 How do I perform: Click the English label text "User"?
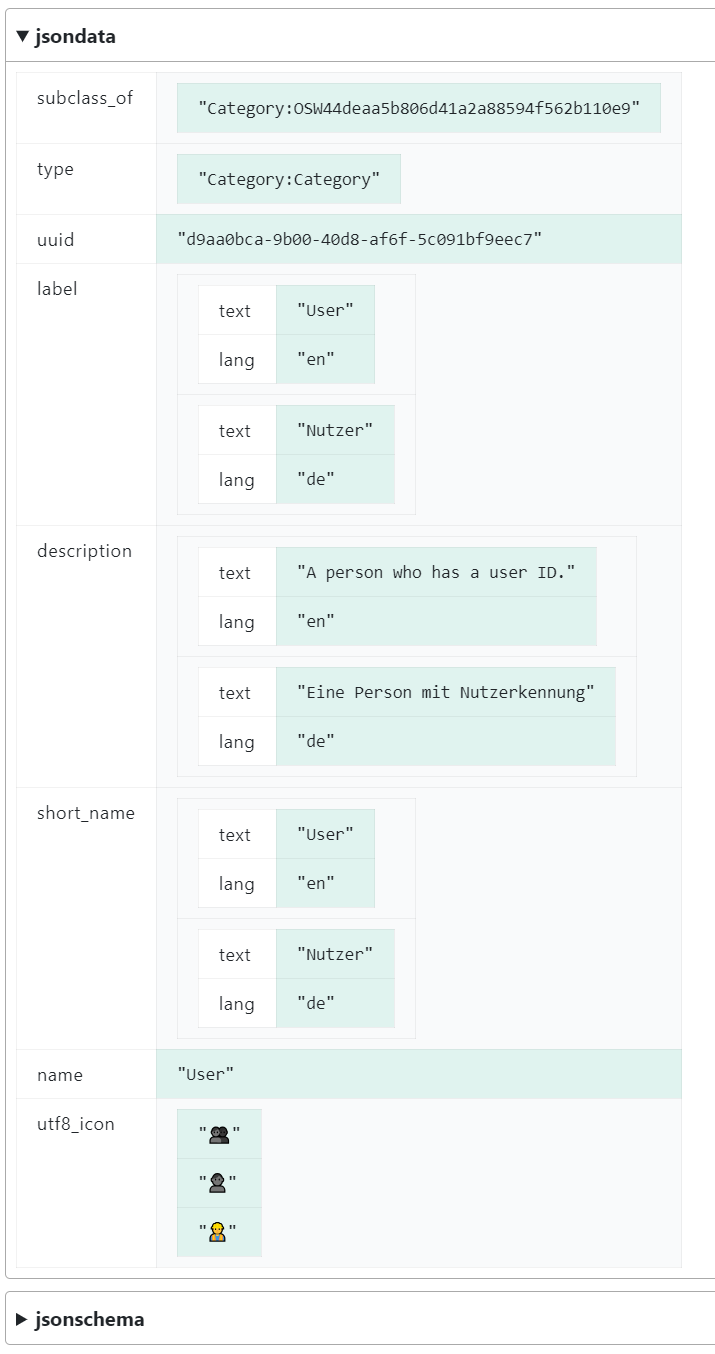click(x=325, y=310)
